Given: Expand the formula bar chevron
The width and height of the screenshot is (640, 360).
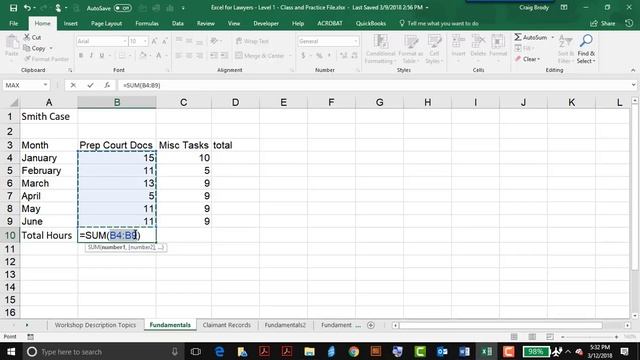Looking at the screenshot, I should pyautogui.click(x=633, y=85).
